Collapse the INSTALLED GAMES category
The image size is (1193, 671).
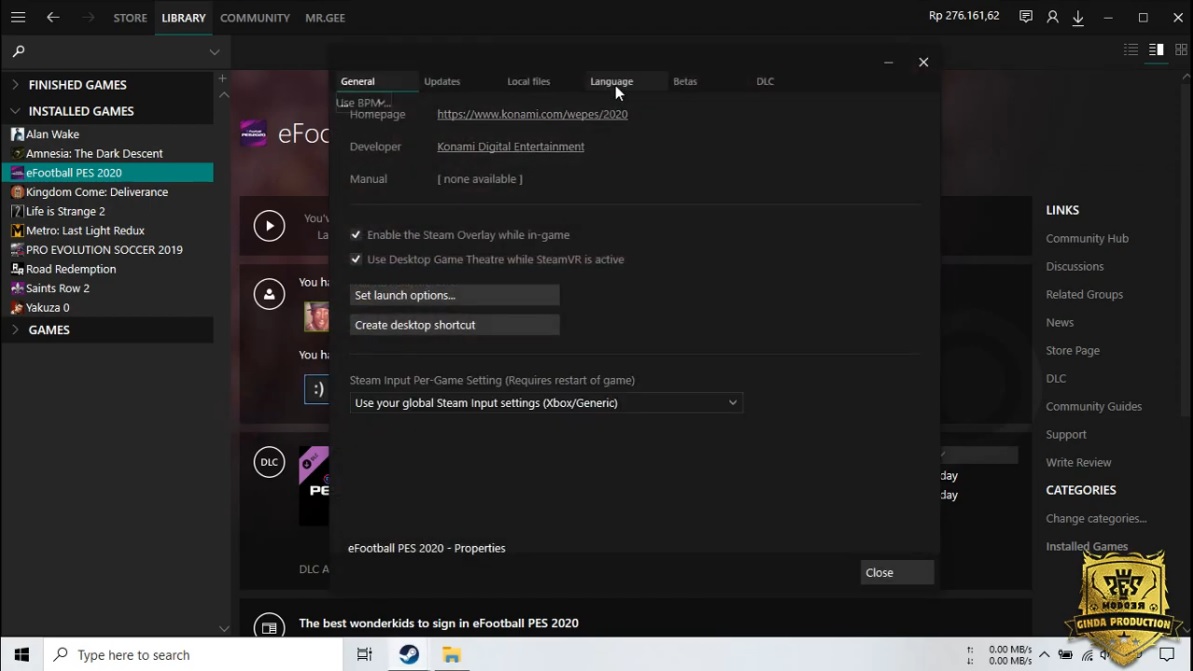15,111
